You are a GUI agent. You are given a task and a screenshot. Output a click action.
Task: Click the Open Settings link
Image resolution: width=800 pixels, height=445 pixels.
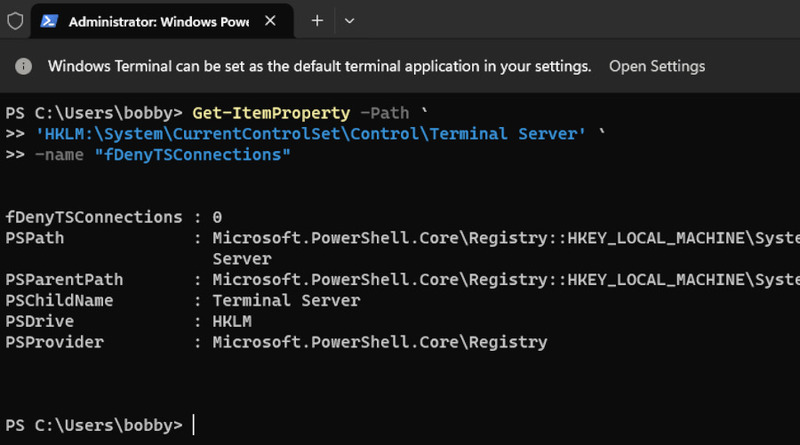point(657,67)
